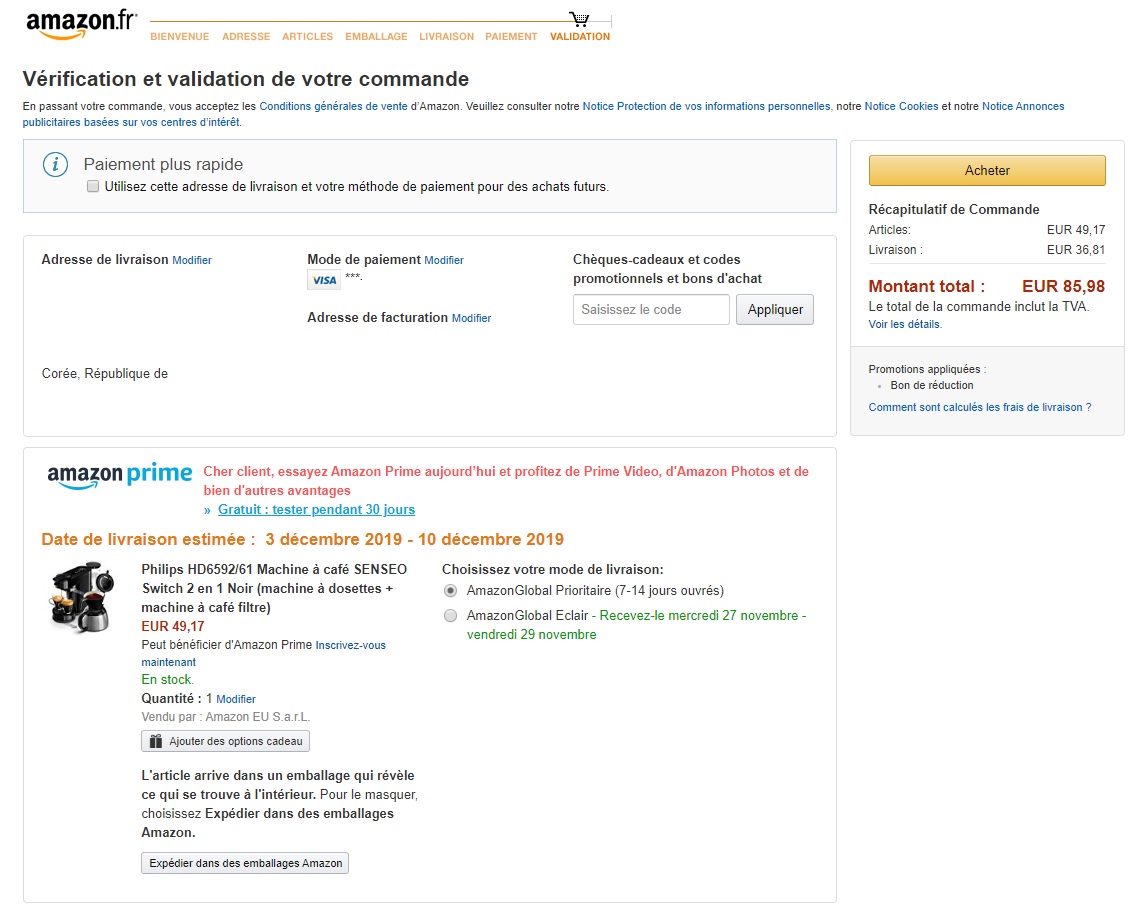Viewport: 1137px width, 909px height.
Task: Click the Visa card icon
Action: 324,280
